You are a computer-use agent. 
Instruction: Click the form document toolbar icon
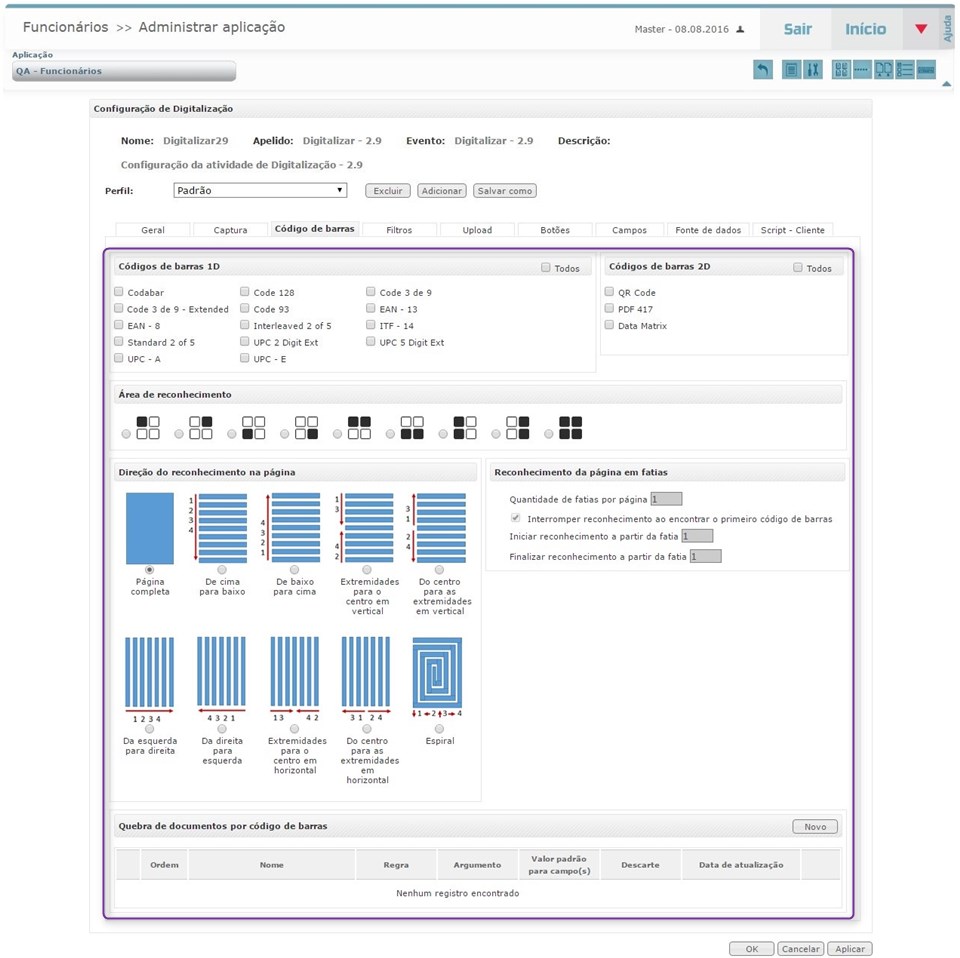click(790, 69)
